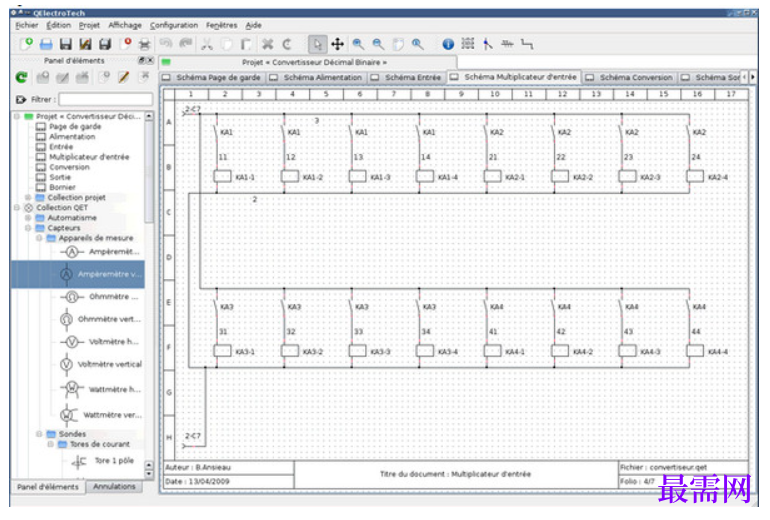Select the pointer selection mode tool
Viewport: 770px width, 520px height.
tap(317, 44)
